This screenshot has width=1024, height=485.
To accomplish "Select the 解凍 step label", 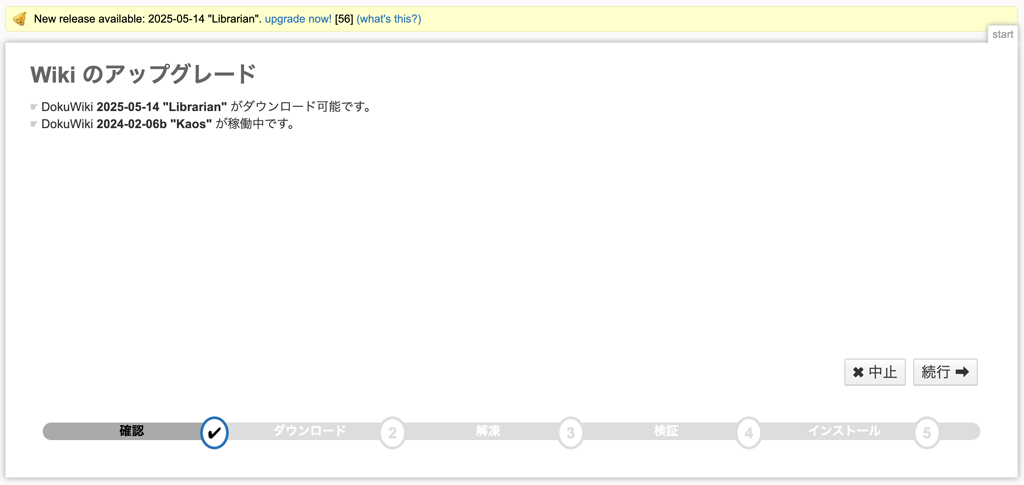I will (x=488, y=431).
